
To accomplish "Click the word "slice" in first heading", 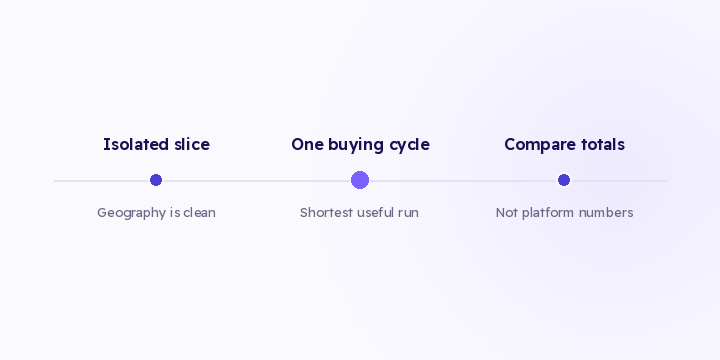I will coord(191,144).
